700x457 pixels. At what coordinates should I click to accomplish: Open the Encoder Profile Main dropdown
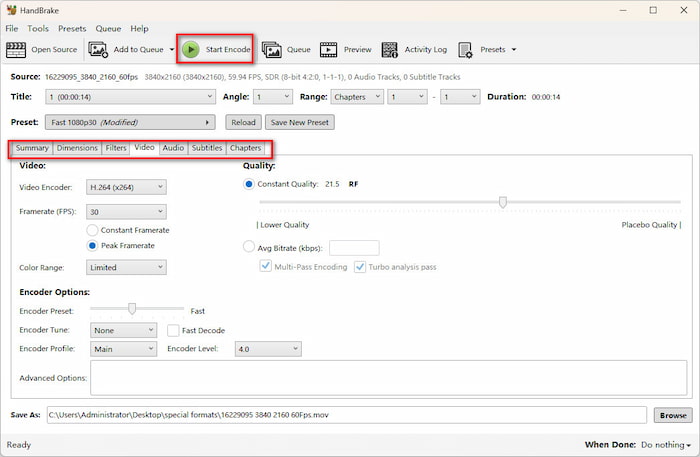coord(123,349)
